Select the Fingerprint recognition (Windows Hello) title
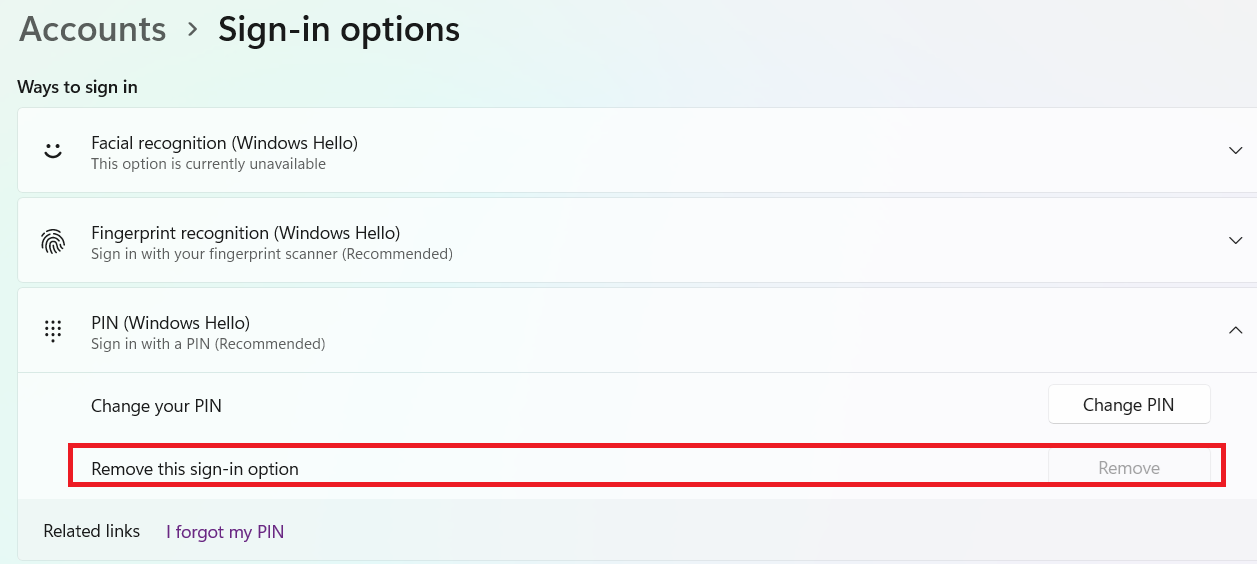 [x=245, y=233]
